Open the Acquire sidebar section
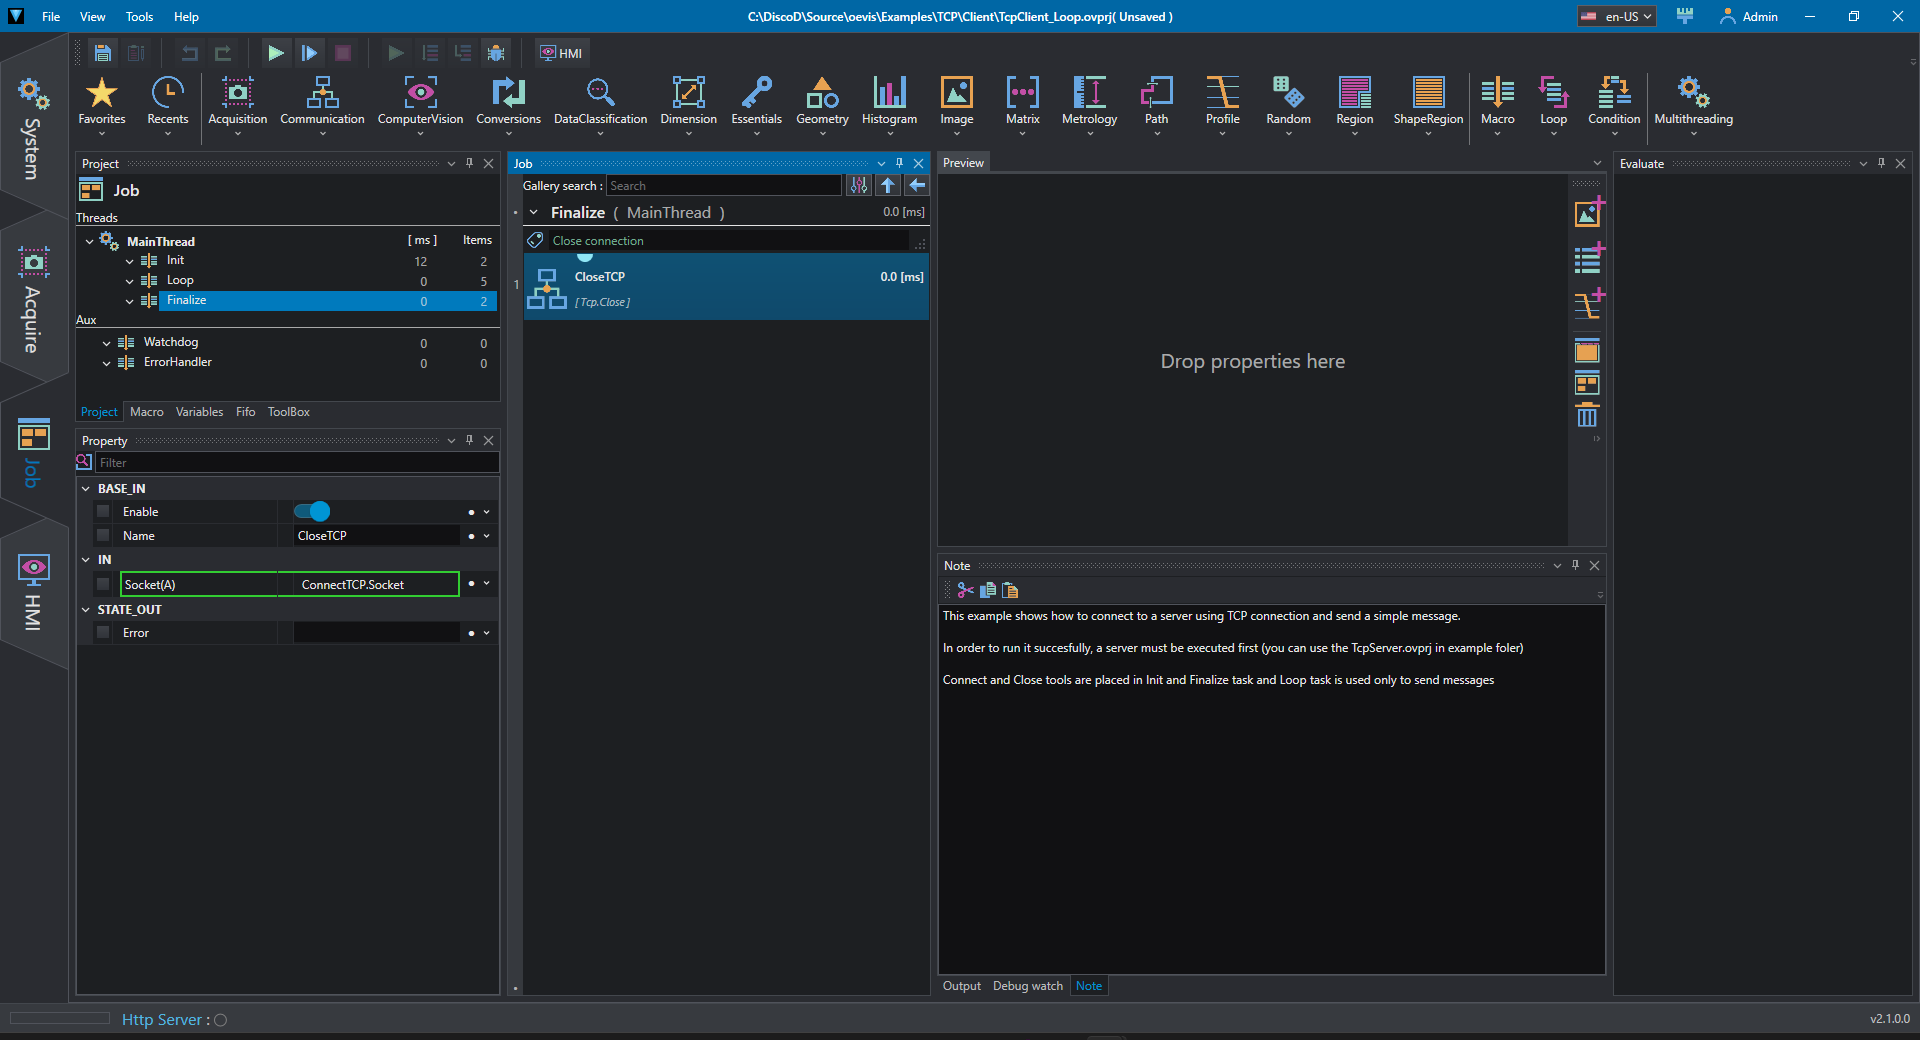The image size is (1920, 1040). click(33, 300)
